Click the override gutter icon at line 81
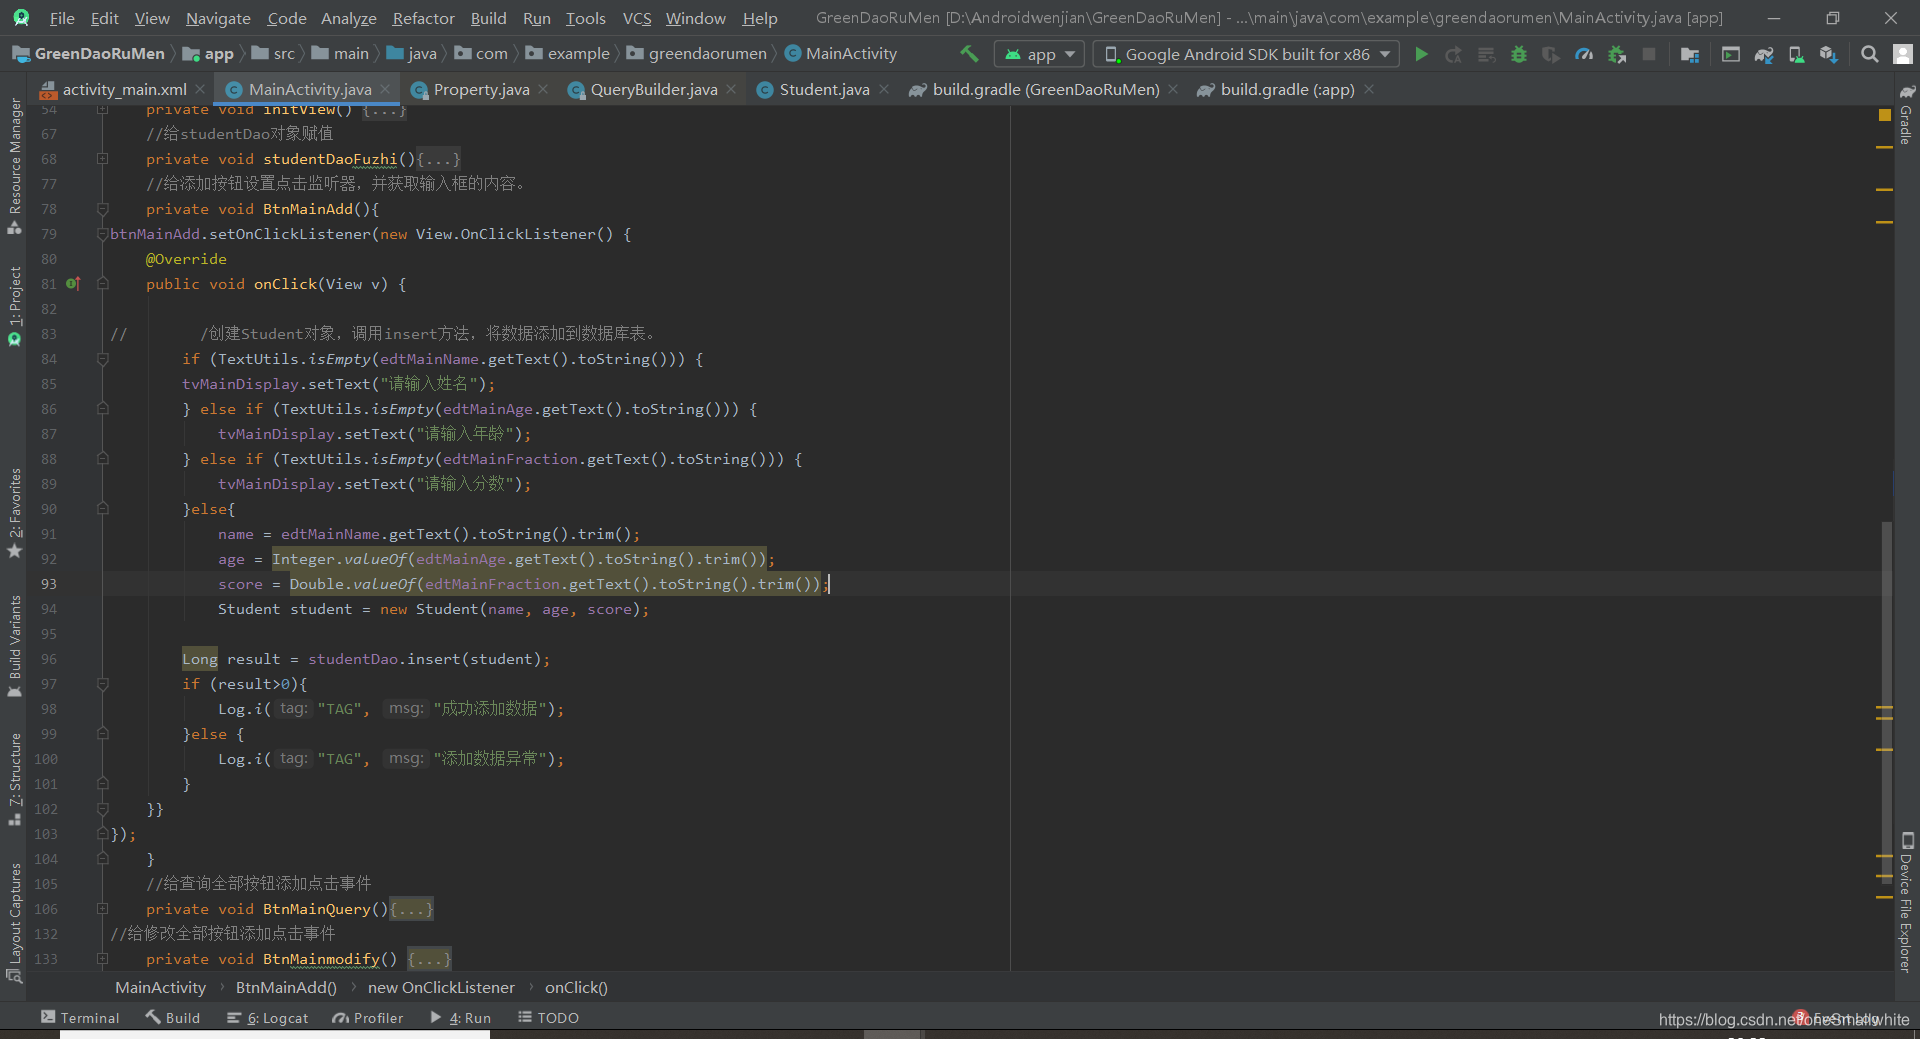 72,284
